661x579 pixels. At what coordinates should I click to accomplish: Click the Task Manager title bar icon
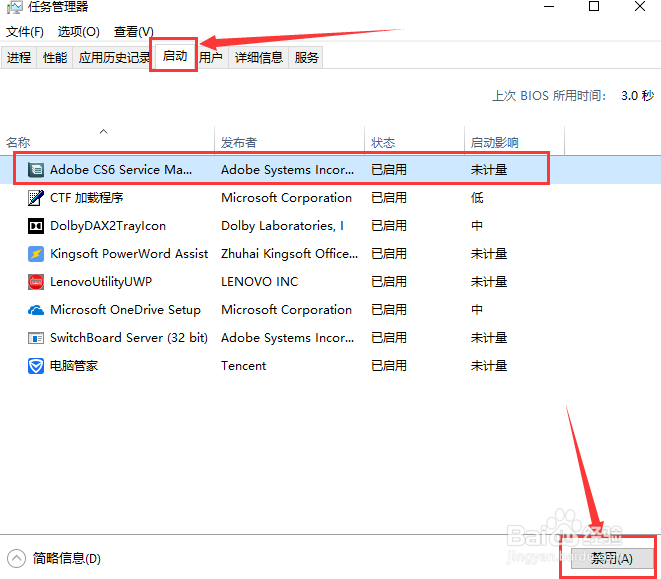click(14, 7)
